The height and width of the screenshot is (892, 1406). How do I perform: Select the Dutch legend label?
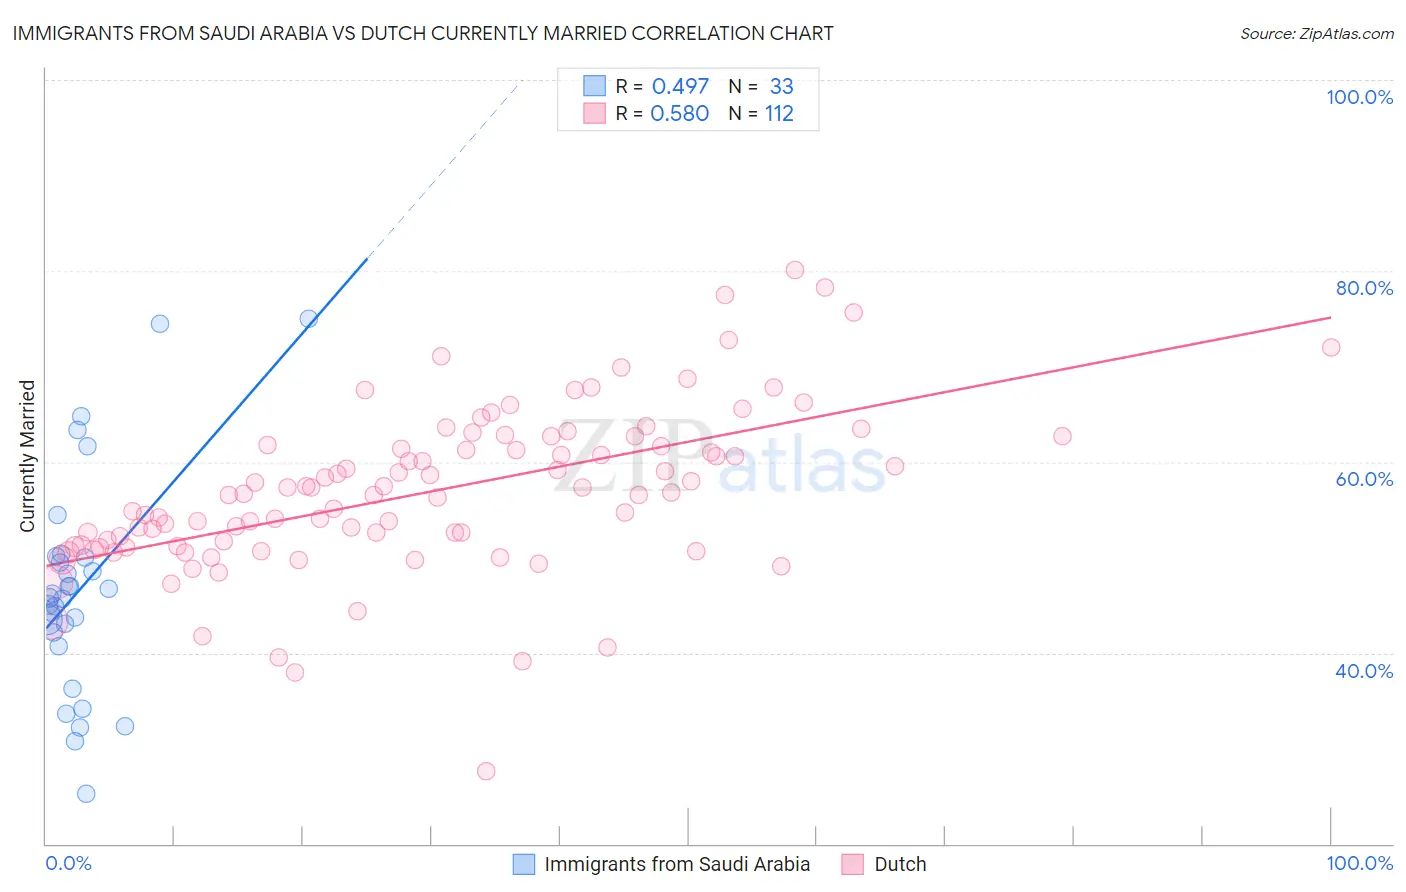coord(900,864)
